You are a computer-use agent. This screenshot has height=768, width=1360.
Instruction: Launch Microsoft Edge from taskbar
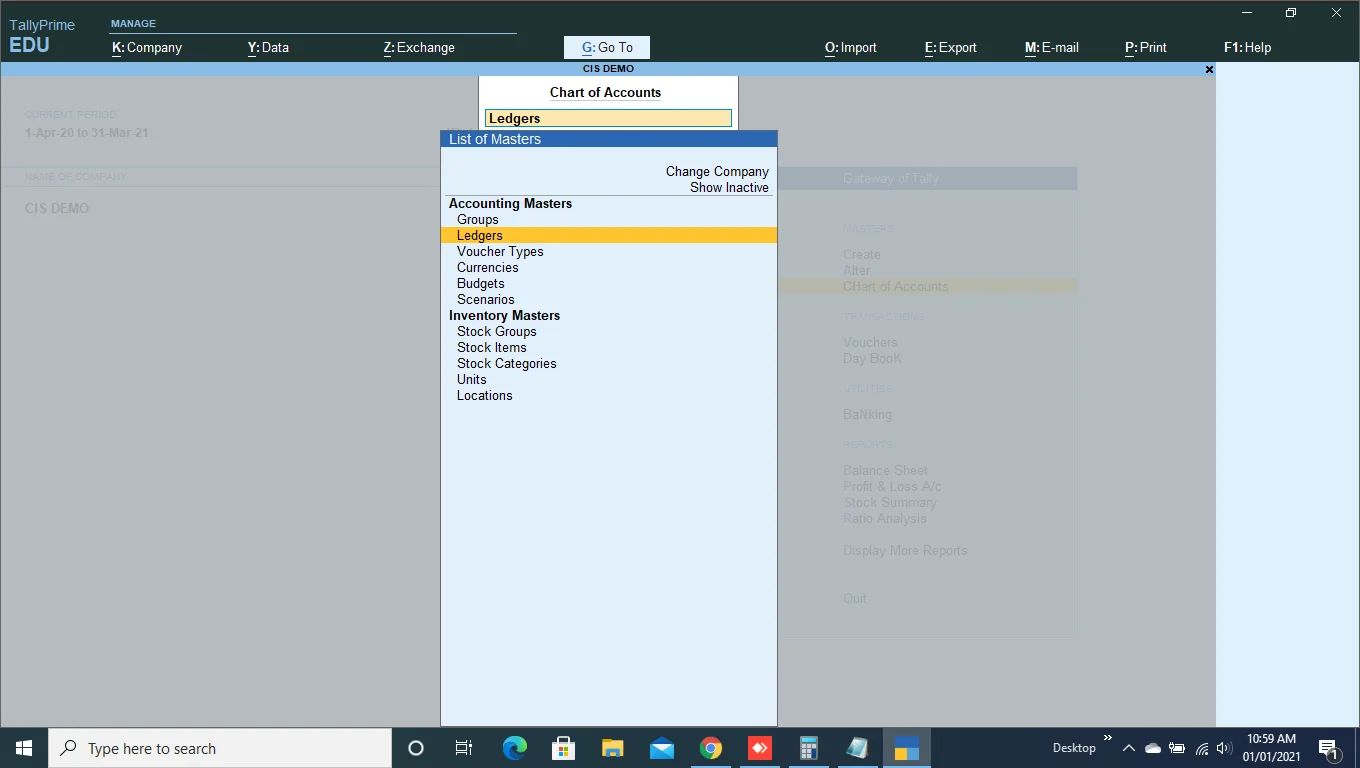[x=514, y=748]
